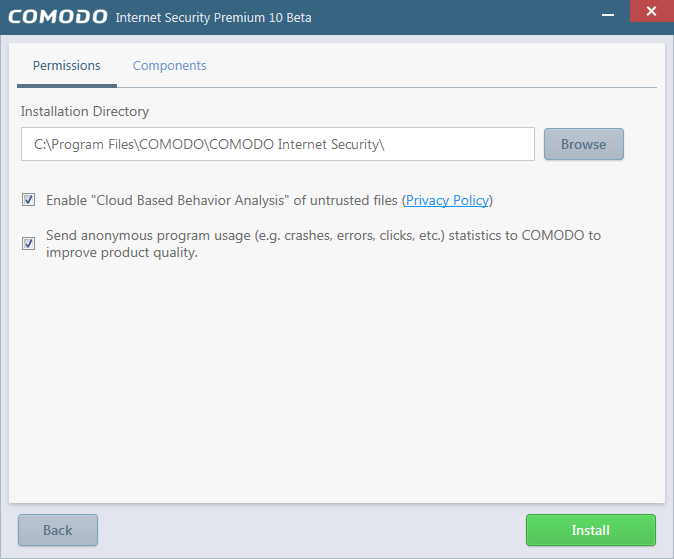Disable the Cloud Based Behavior Analysis checkbox
674x559 pixels.
click(x=28, y=200)
